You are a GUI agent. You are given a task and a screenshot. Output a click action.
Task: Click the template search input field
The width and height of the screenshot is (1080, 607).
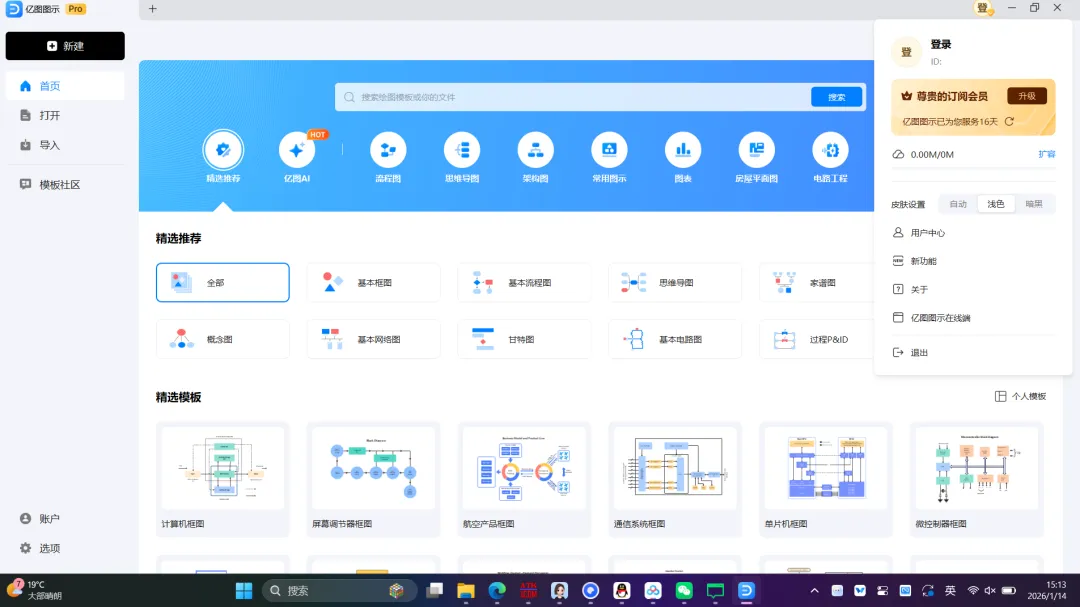tap(572, 97)
